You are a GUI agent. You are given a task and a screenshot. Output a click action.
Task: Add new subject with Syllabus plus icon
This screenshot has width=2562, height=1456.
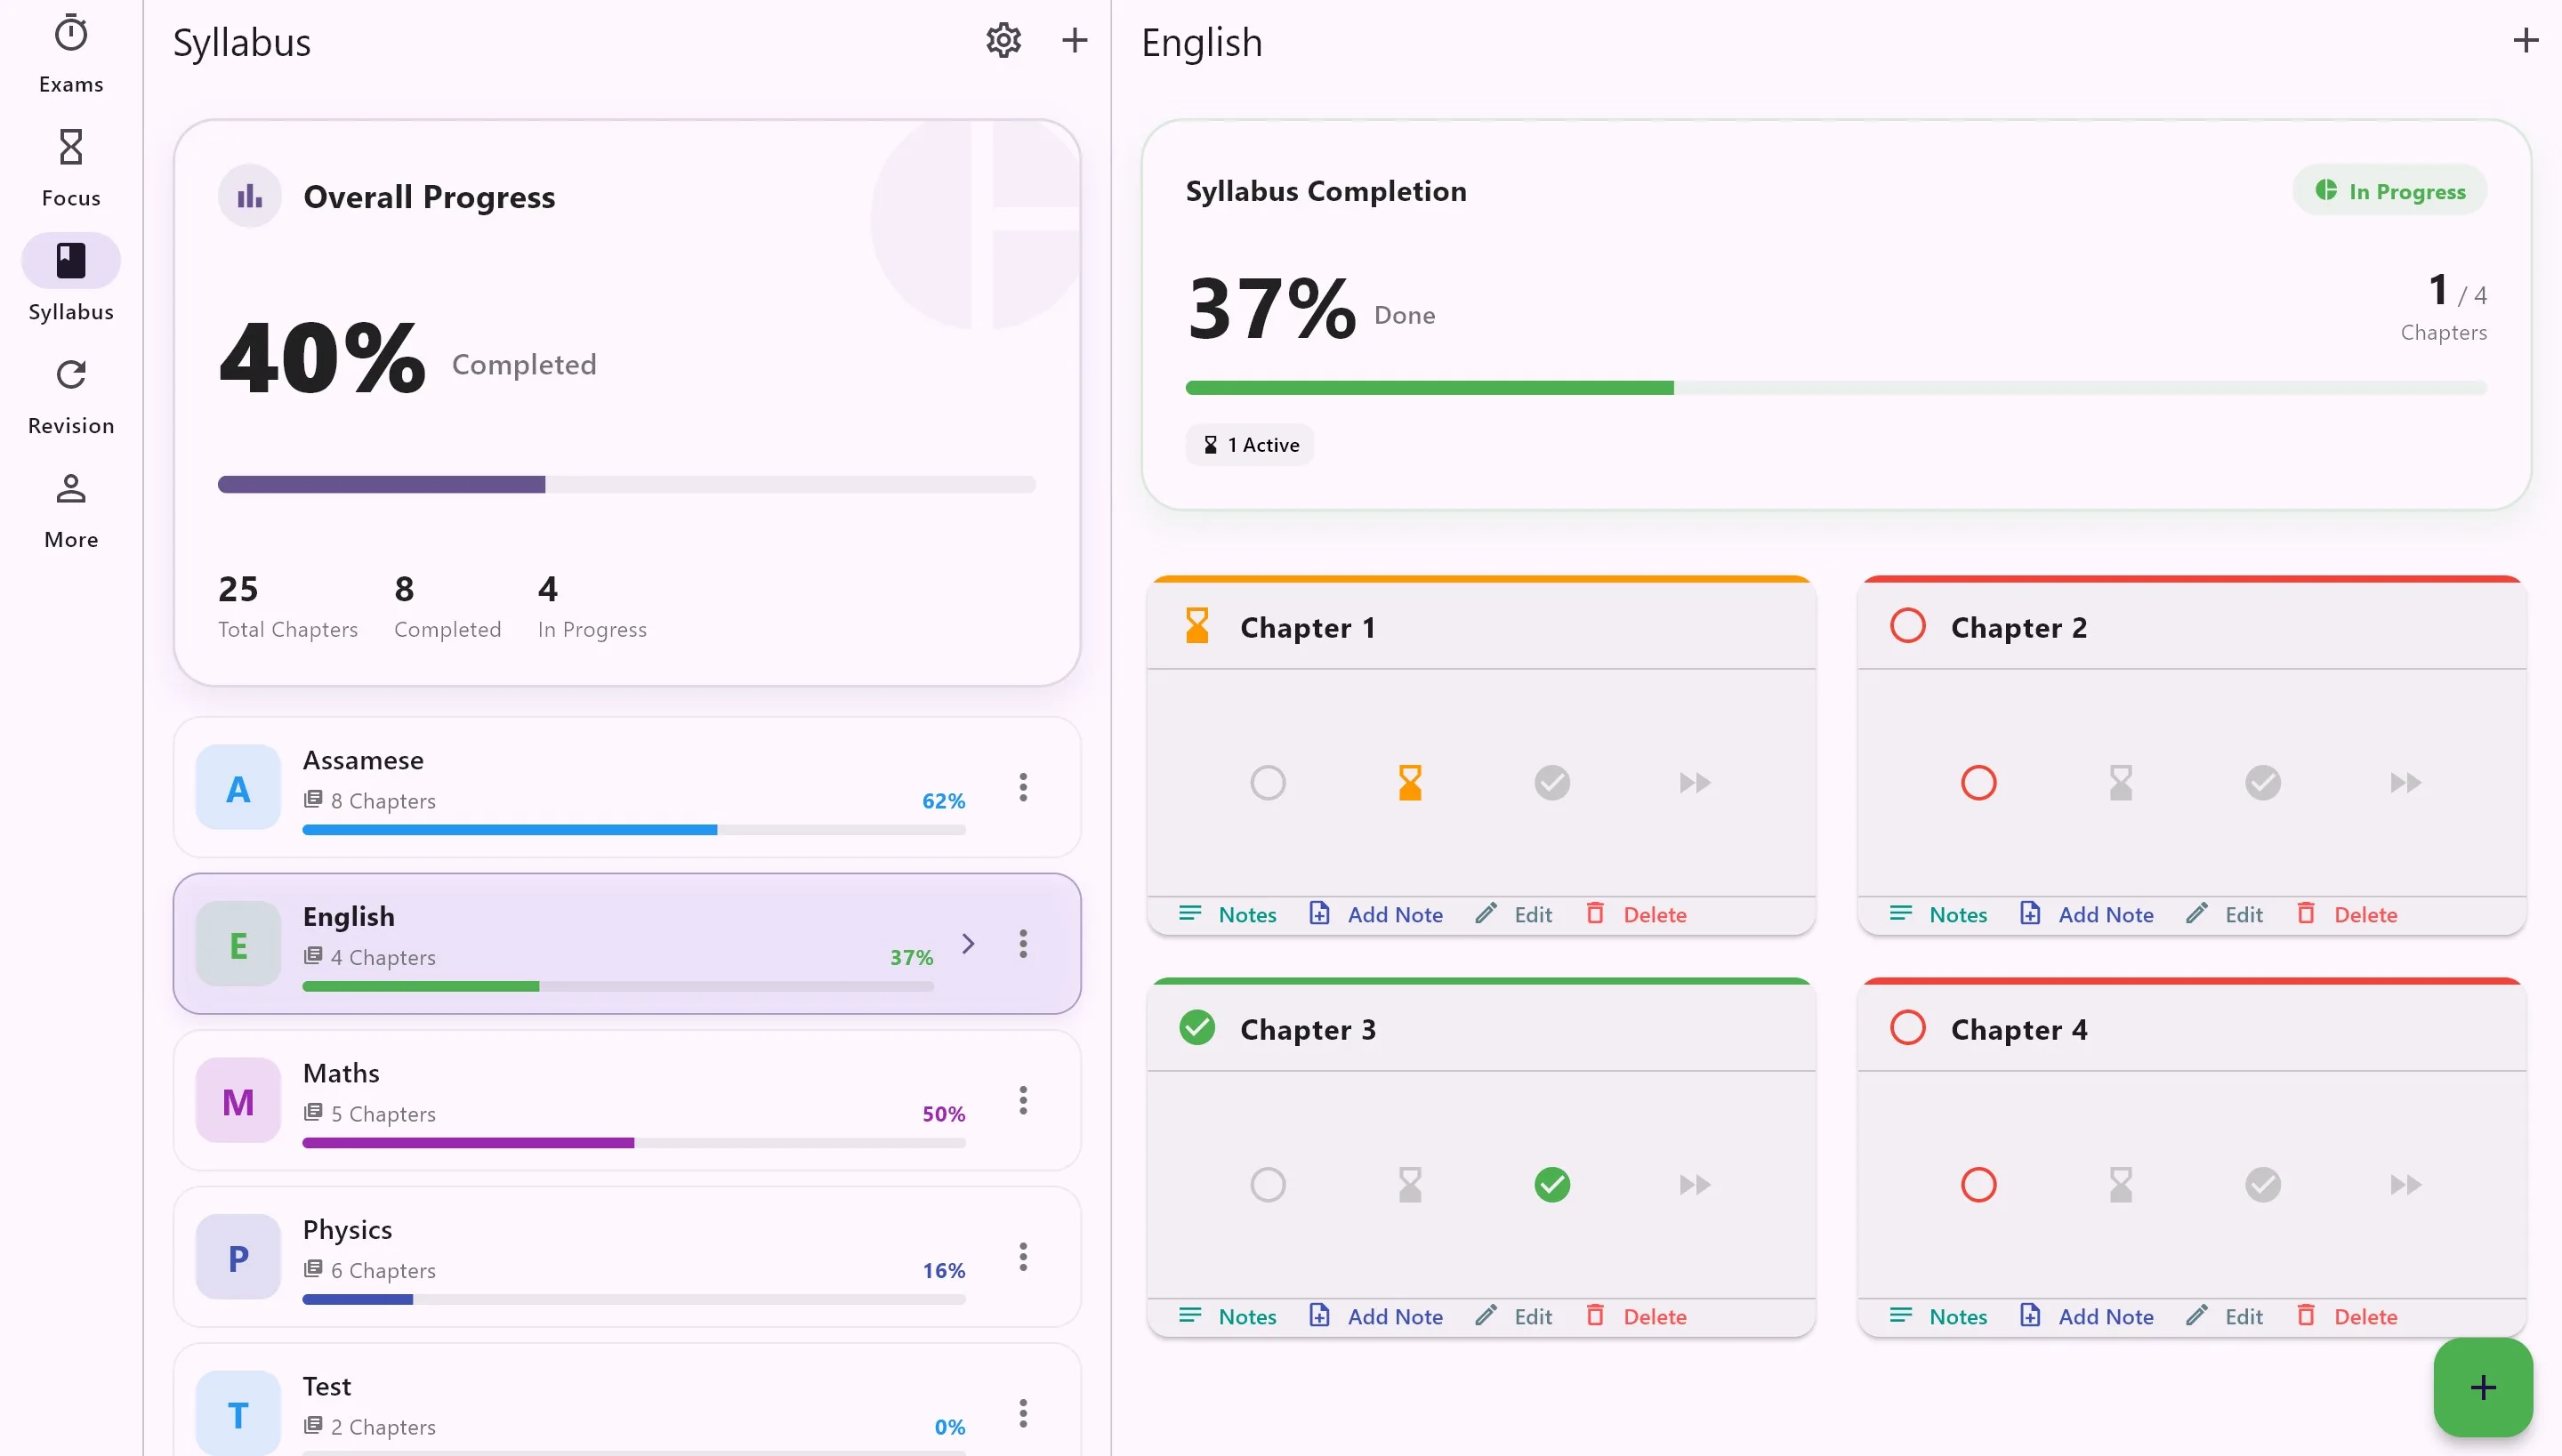(1074, 40)
